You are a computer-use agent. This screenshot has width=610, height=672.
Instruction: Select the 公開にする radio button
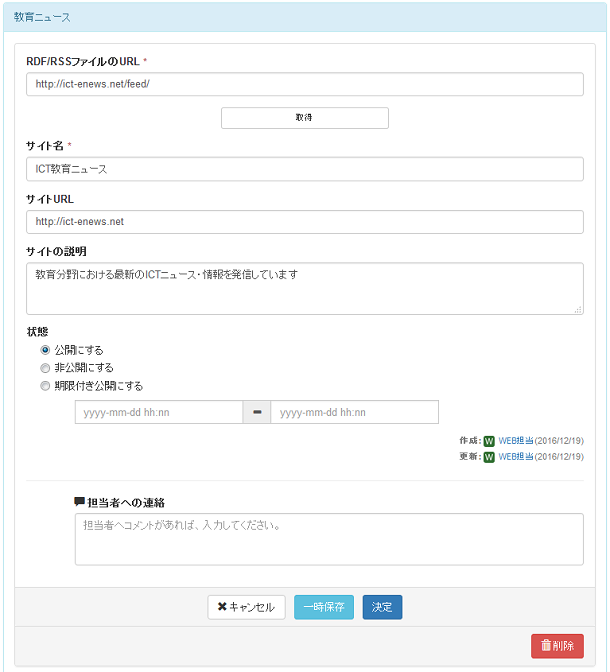click(x=45, y=350)
